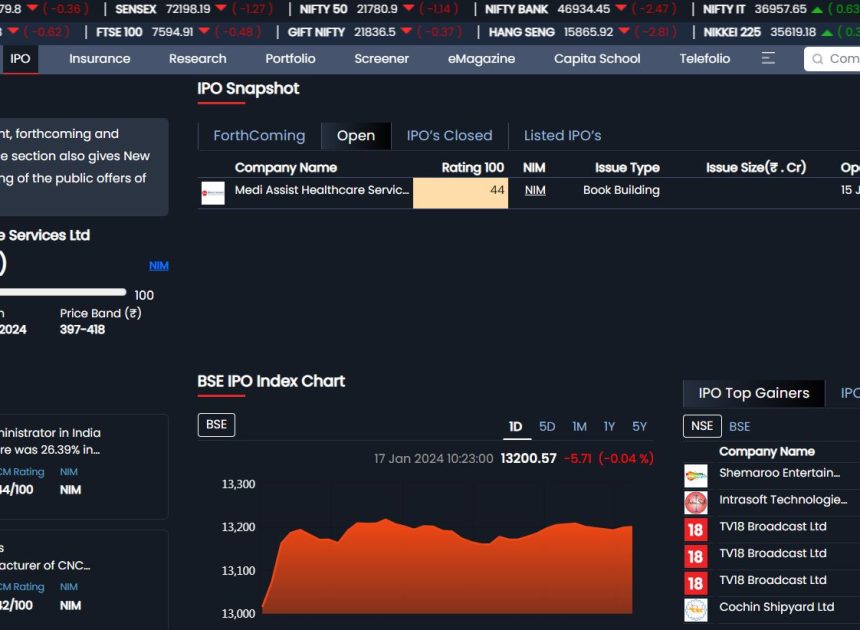860x630 pixels.
Task: Click Issue Type column header
Action: click(627, 168)
